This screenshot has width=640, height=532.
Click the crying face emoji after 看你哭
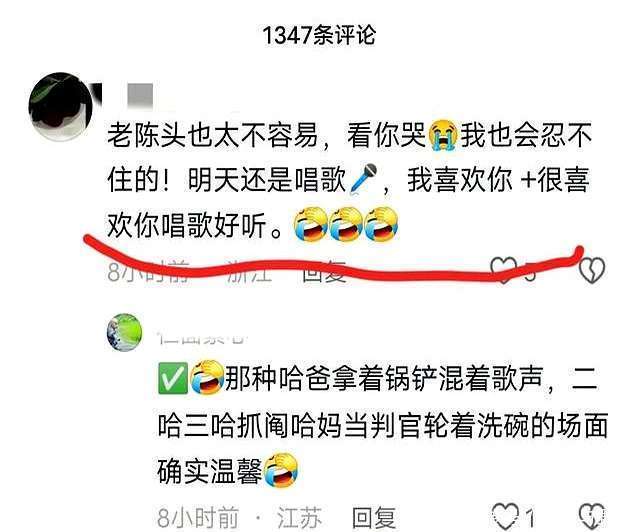coord(443,136)
